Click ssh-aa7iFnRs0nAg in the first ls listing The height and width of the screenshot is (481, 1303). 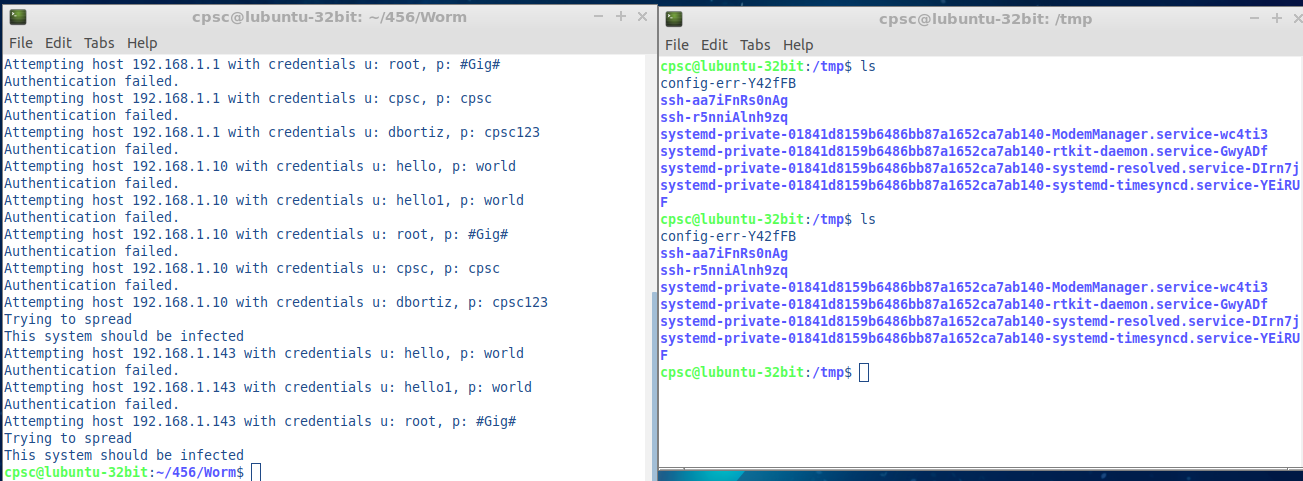click(724, 100)
